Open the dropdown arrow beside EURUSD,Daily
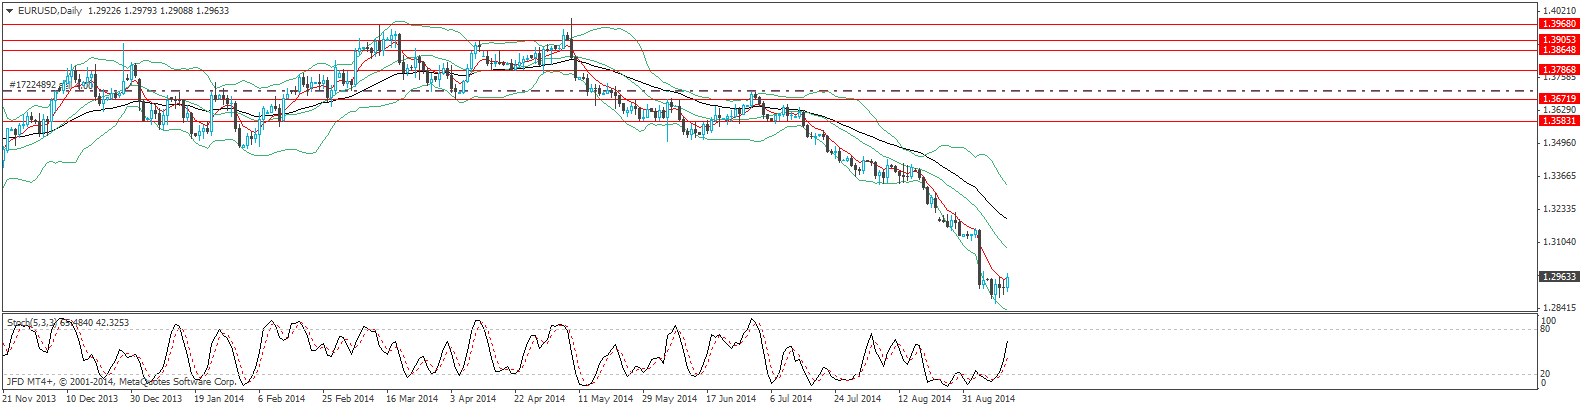 9,11
